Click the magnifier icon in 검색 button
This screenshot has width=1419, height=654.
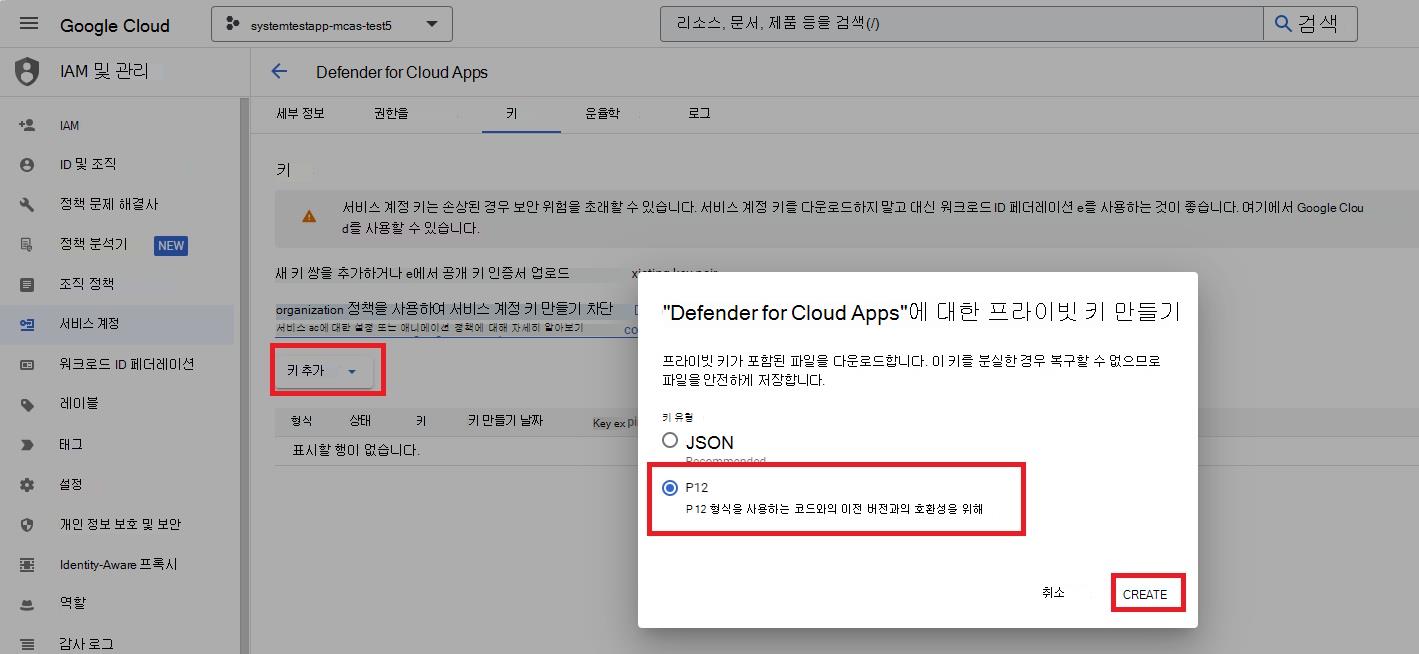pyautogui.click(x=1283, y=24)
